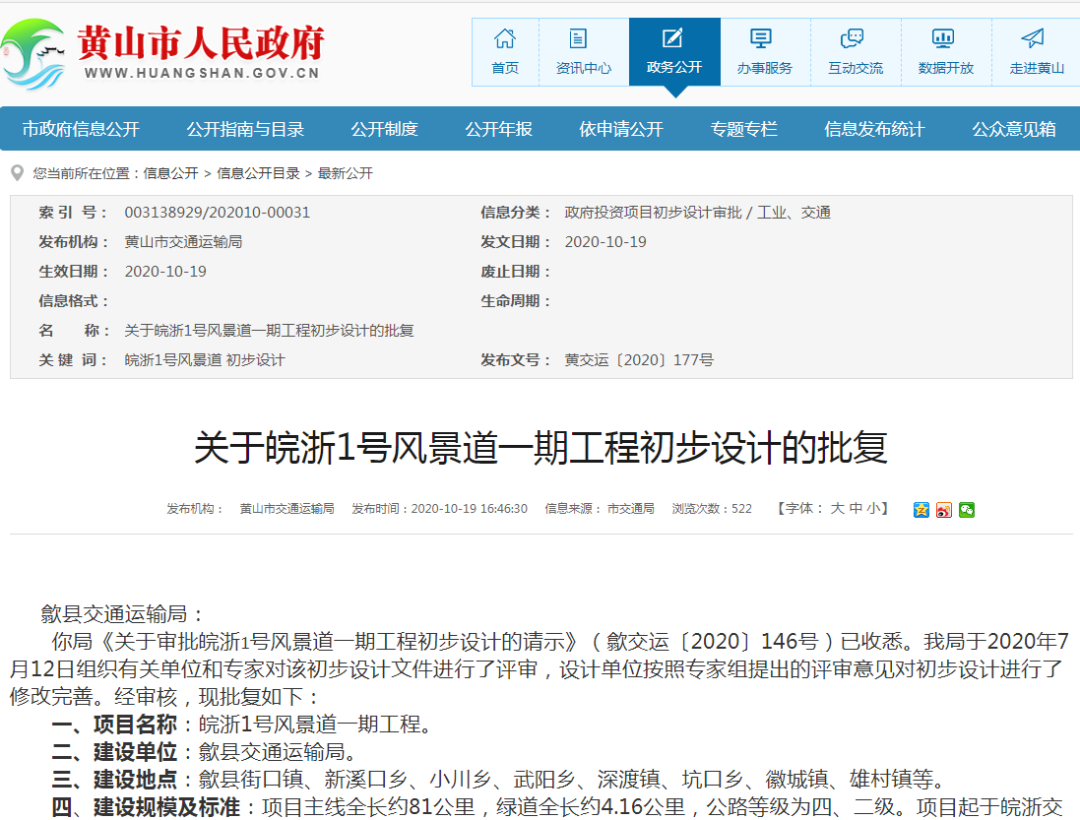Image resolution: width=1080 pixels, height=820 pixels.
Task: Share the article to Sina Weibo
Action: coord(944,510)
